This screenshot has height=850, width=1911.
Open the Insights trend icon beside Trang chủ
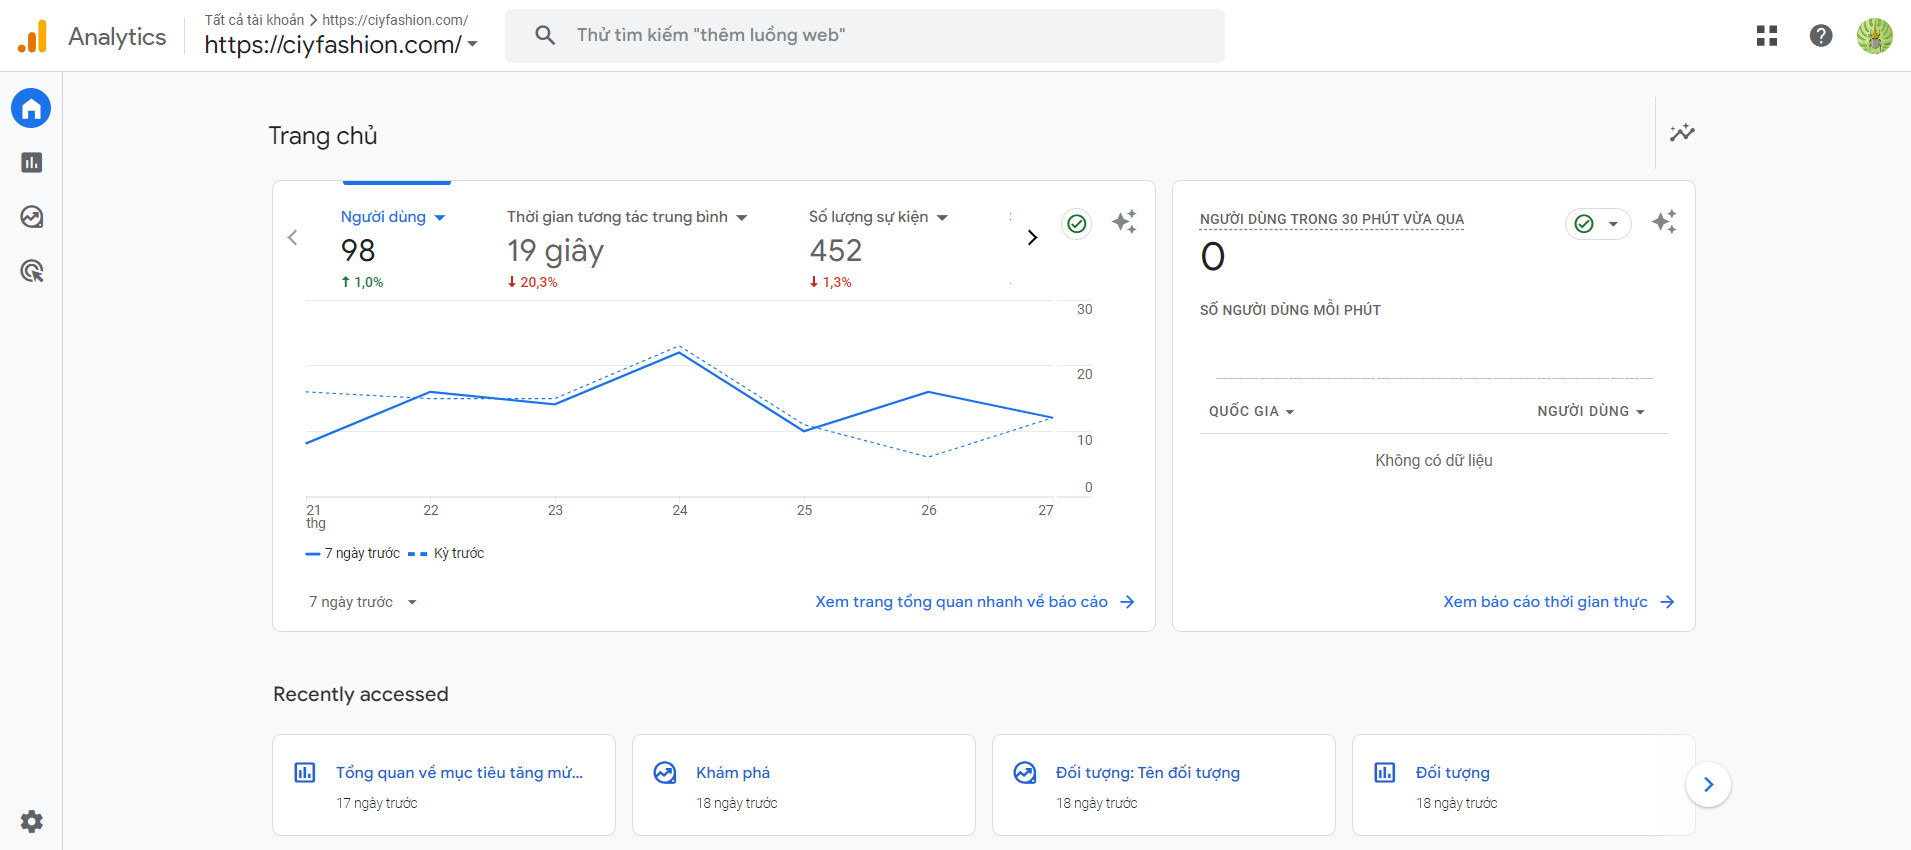click(1682, 133)
